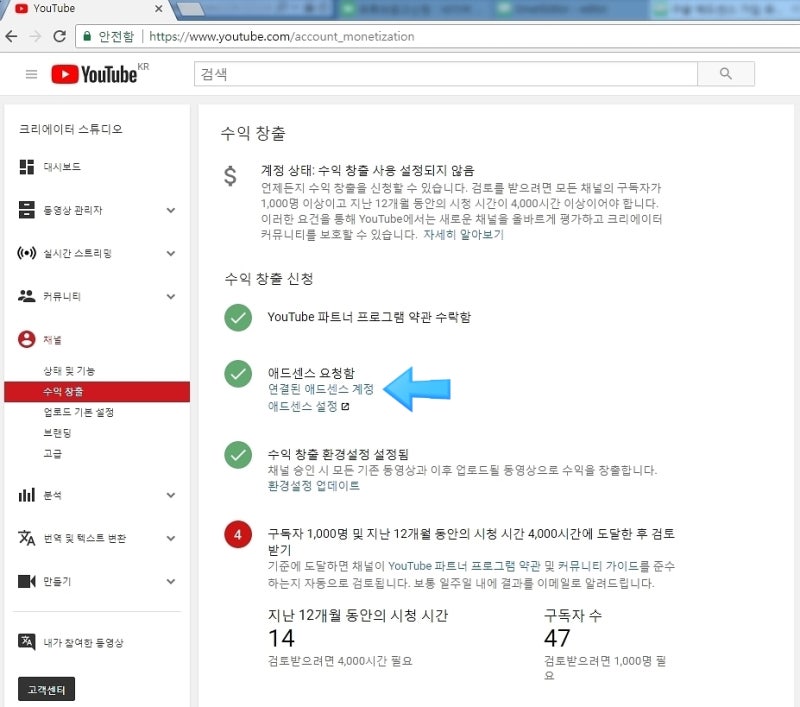Image resolution: width=800 pixels, height=707 pixels.
Task: Click the 대시보드 dashboard icon
Action: click(x=27, y=167)
